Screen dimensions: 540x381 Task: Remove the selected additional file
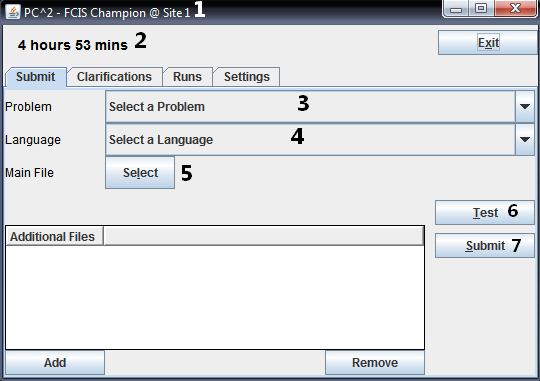[x=375, y=363]
